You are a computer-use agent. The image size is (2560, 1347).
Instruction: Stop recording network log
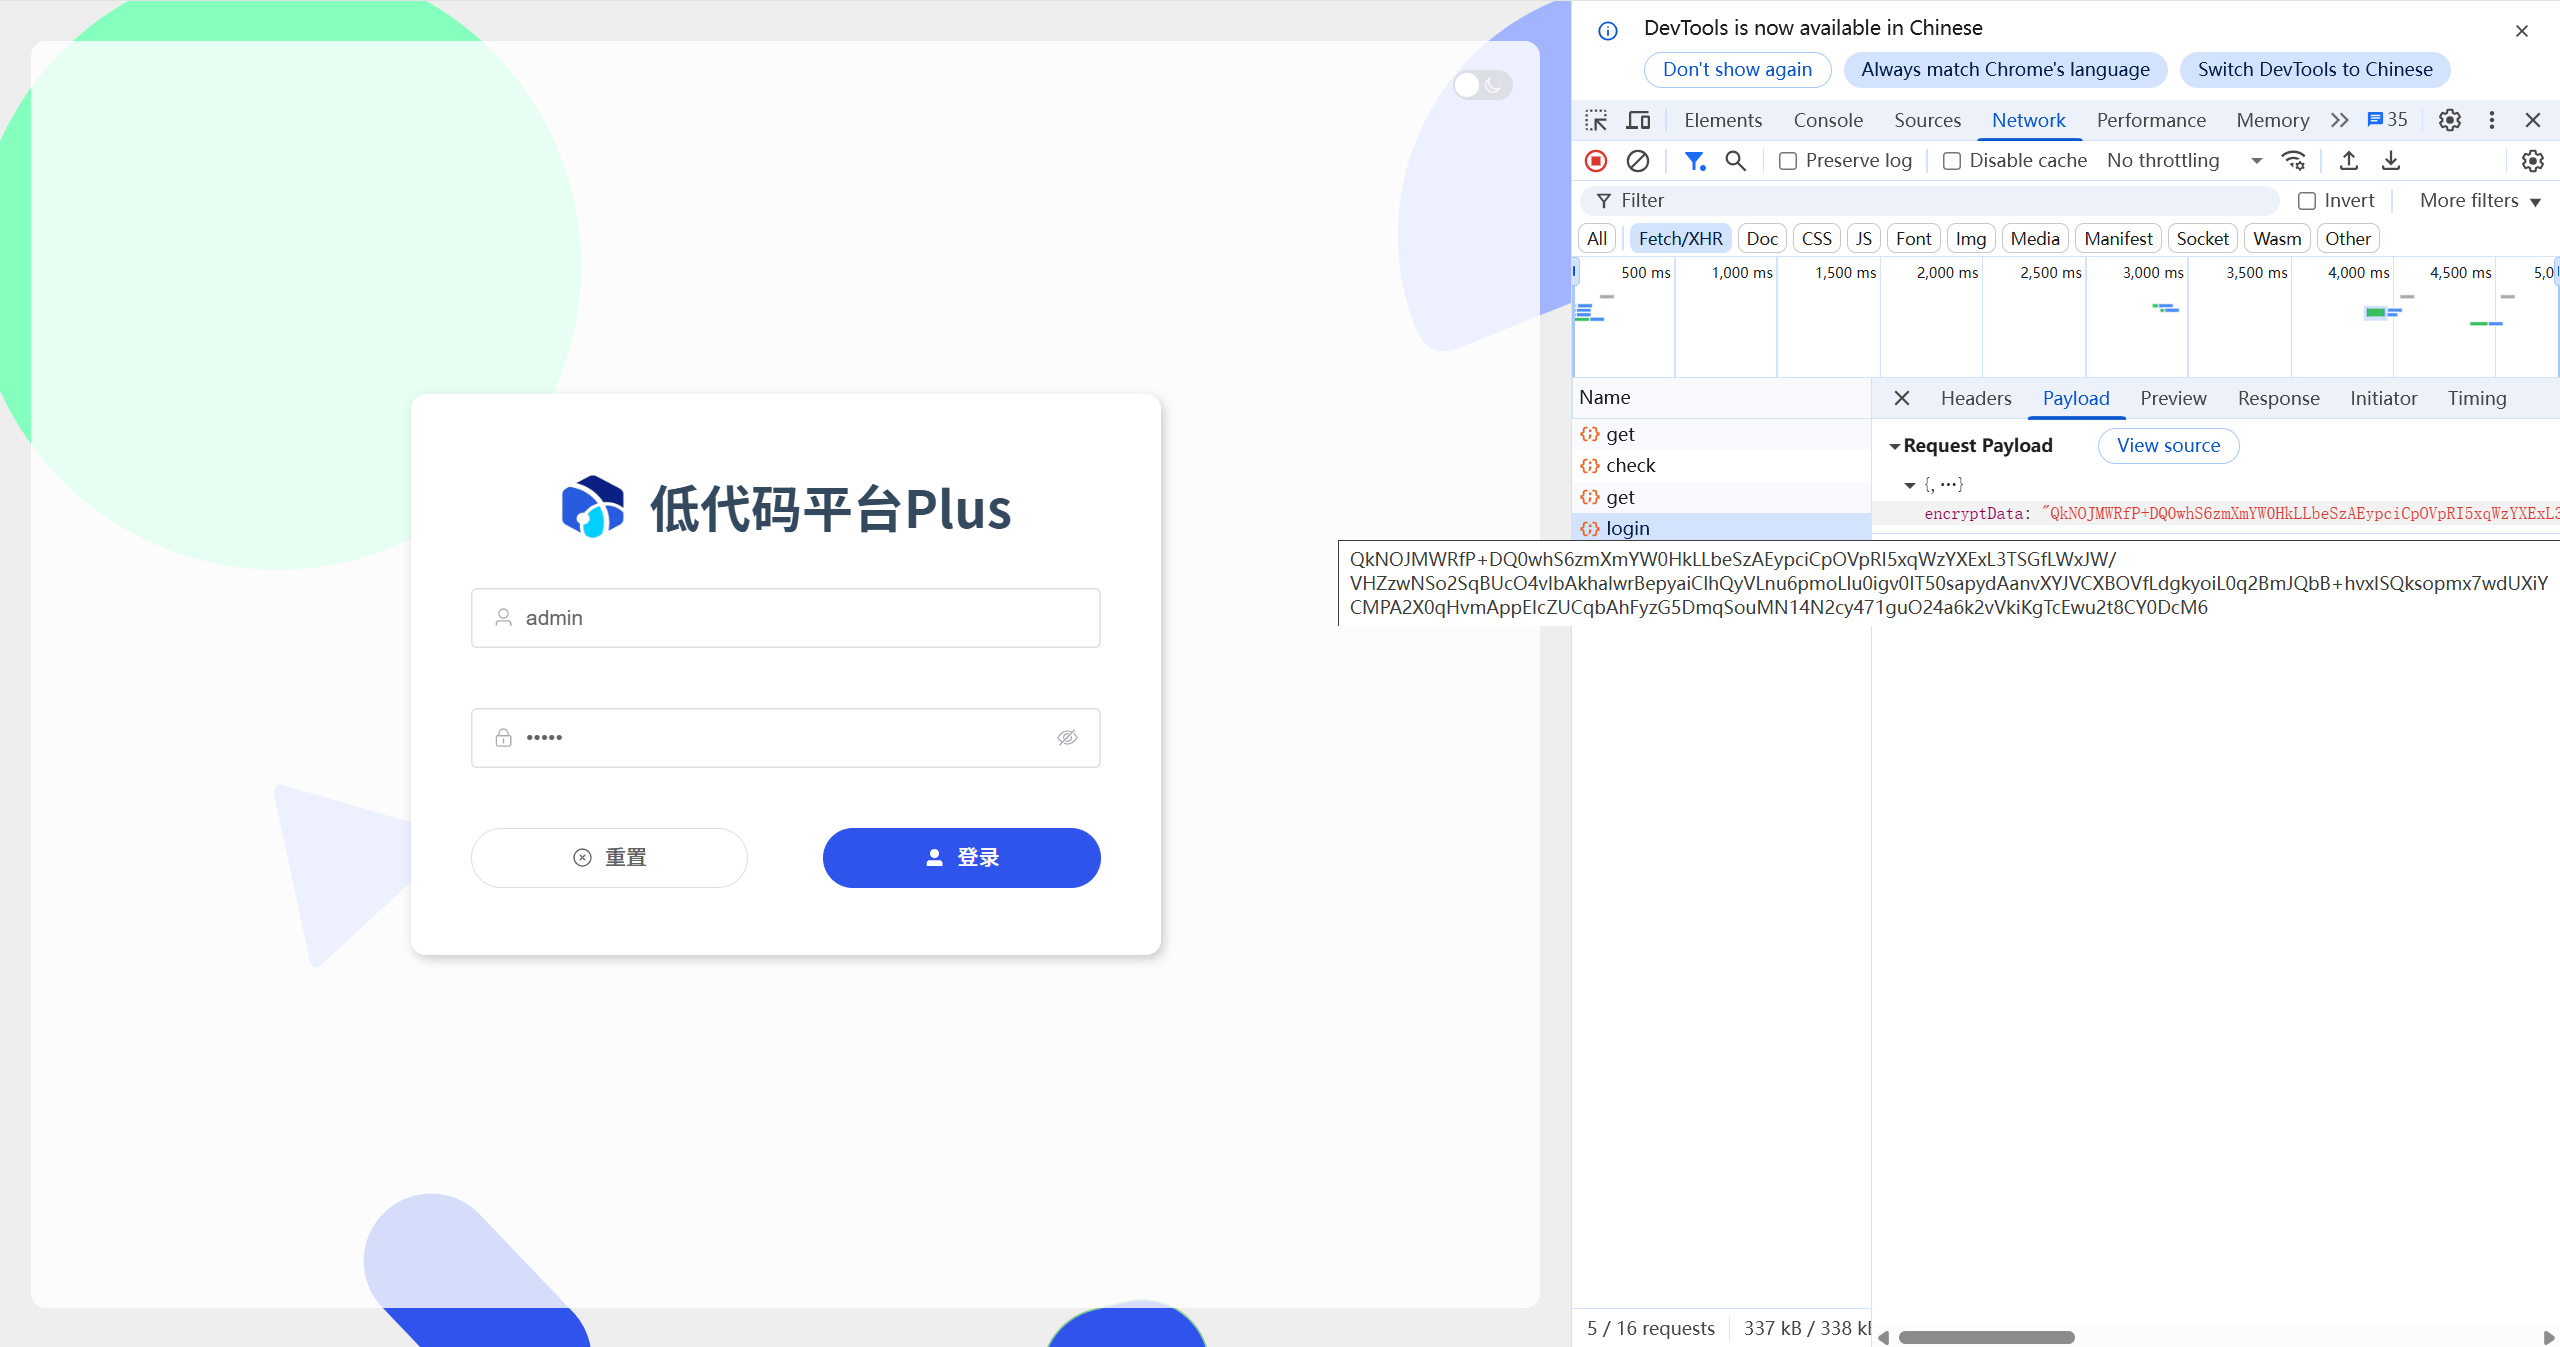[x=1596, y=161]
